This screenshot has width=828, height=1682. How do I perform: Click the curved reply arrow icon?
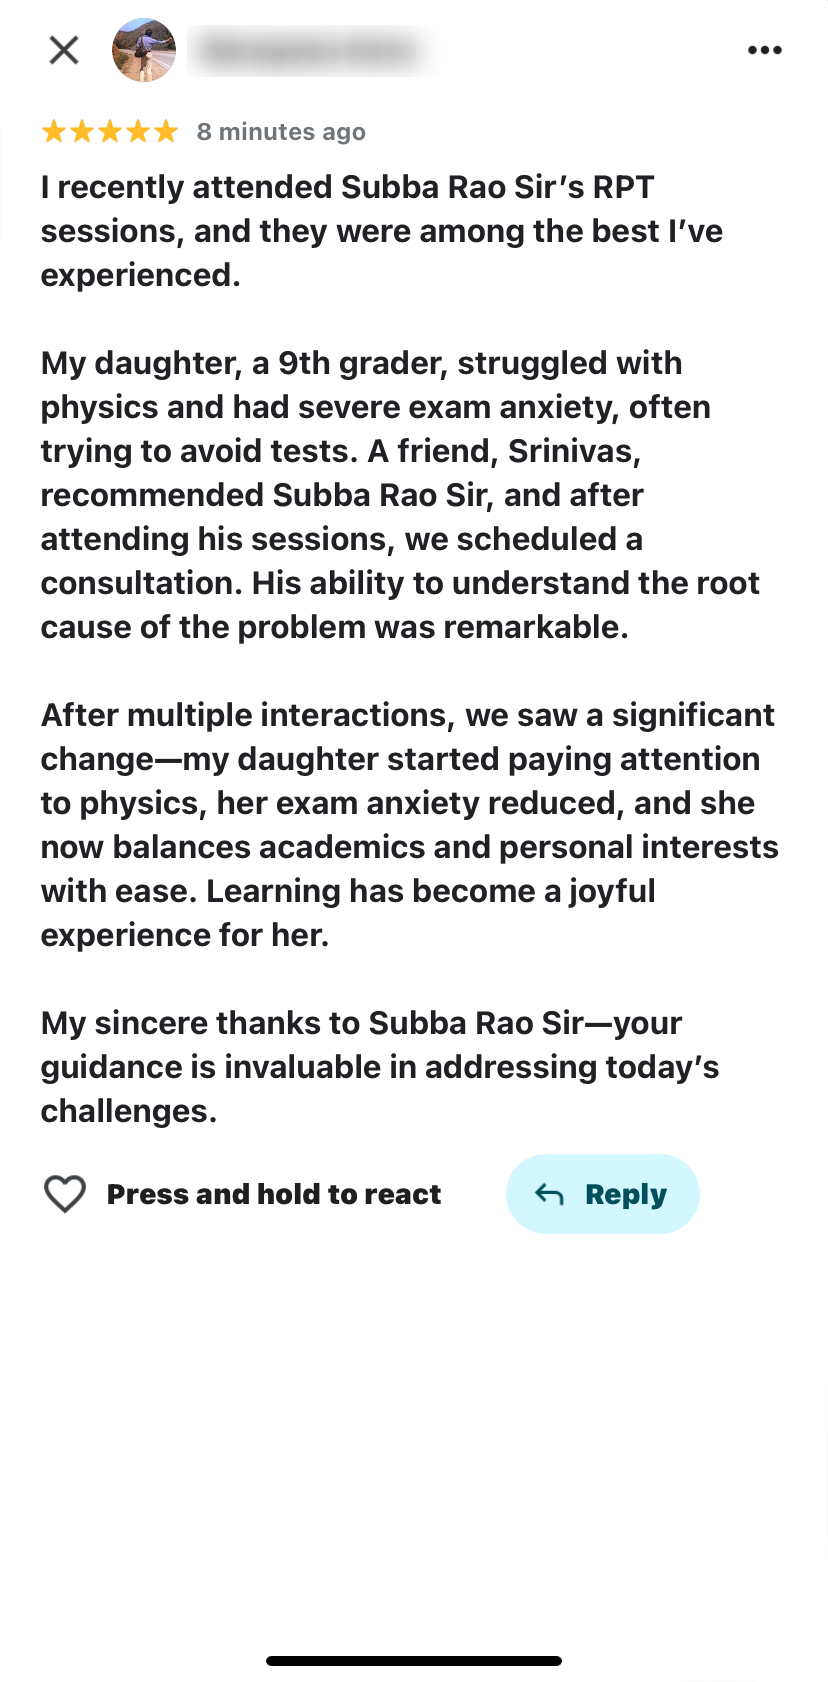point(549,1193)
